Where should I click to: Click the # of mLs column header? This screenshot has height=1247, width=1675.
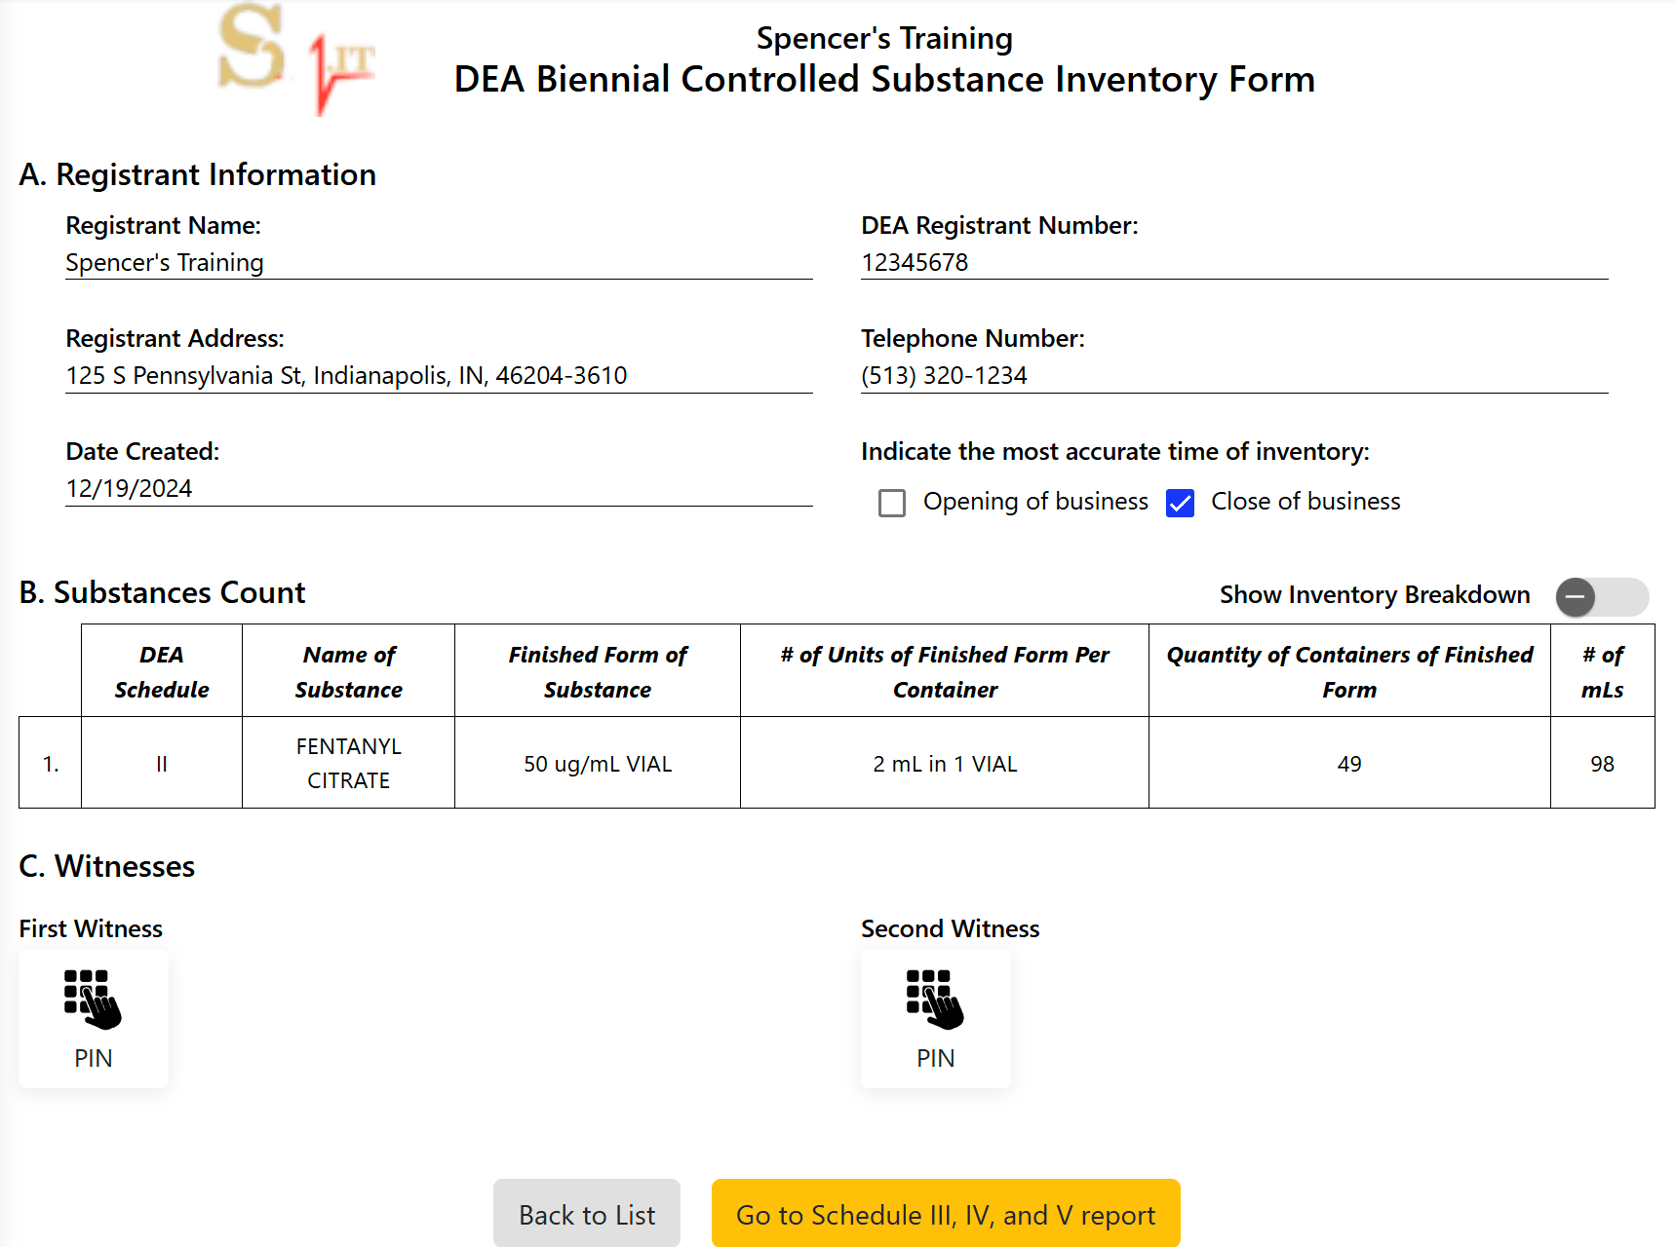click(x=1601, y=671)
